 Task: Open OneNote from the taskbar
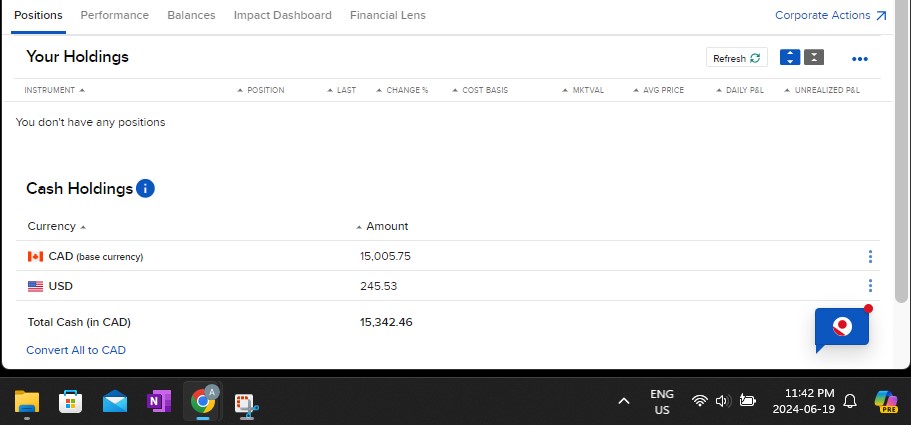click(x=158, y=402)
